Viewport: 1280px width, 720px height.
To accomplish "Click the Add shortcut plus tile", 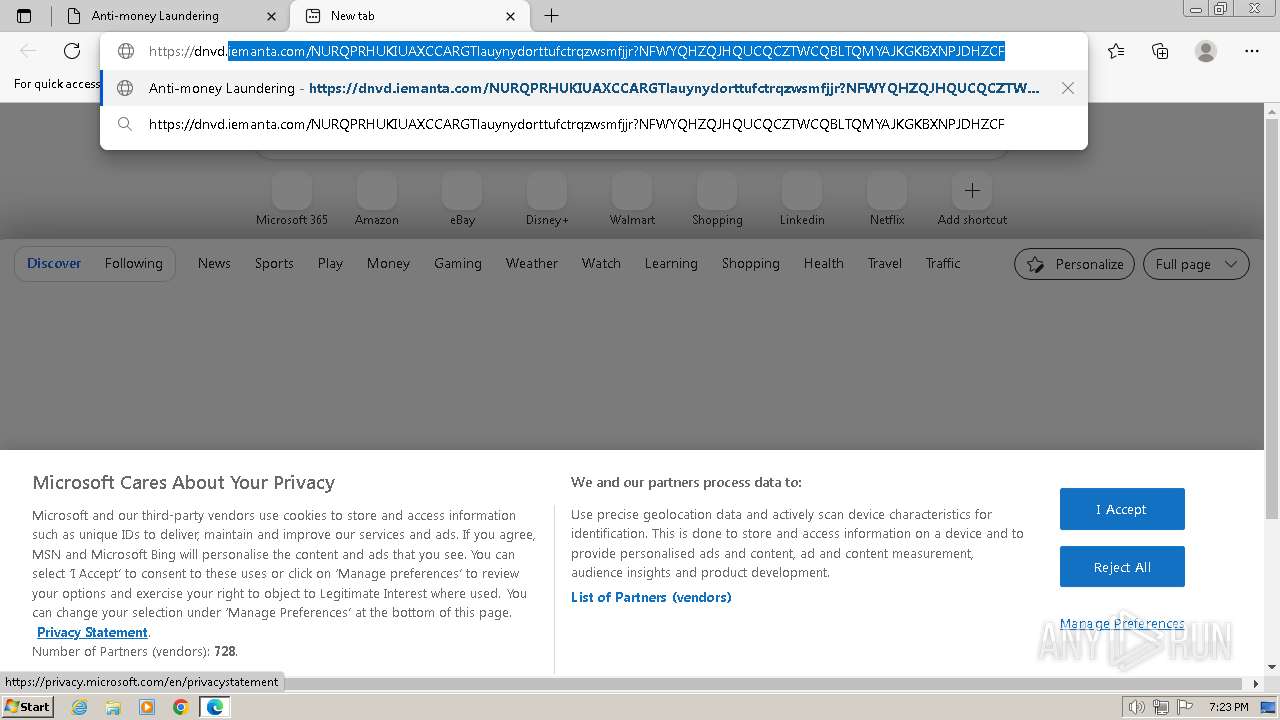I will (972, 199).
